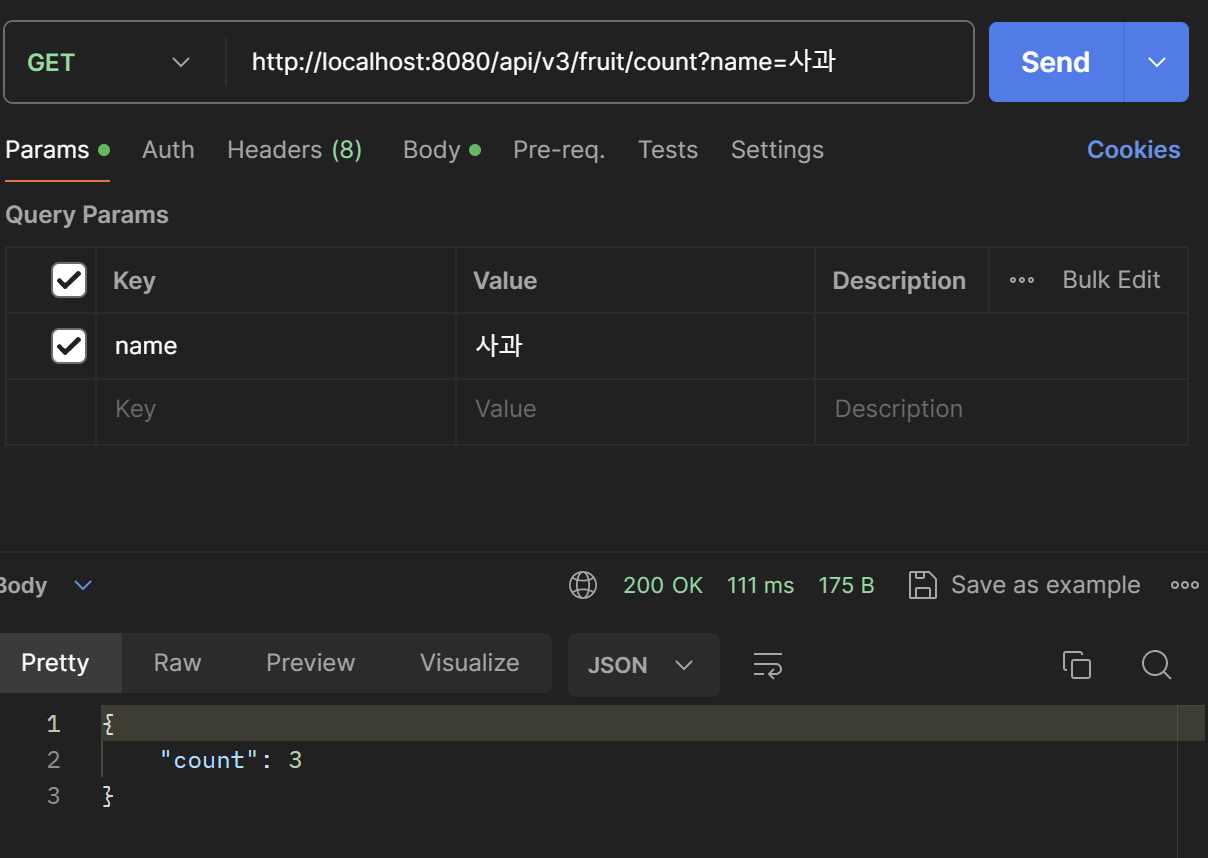Open the JSON format dropdown

pyautogui.click(x=643, y=665)
